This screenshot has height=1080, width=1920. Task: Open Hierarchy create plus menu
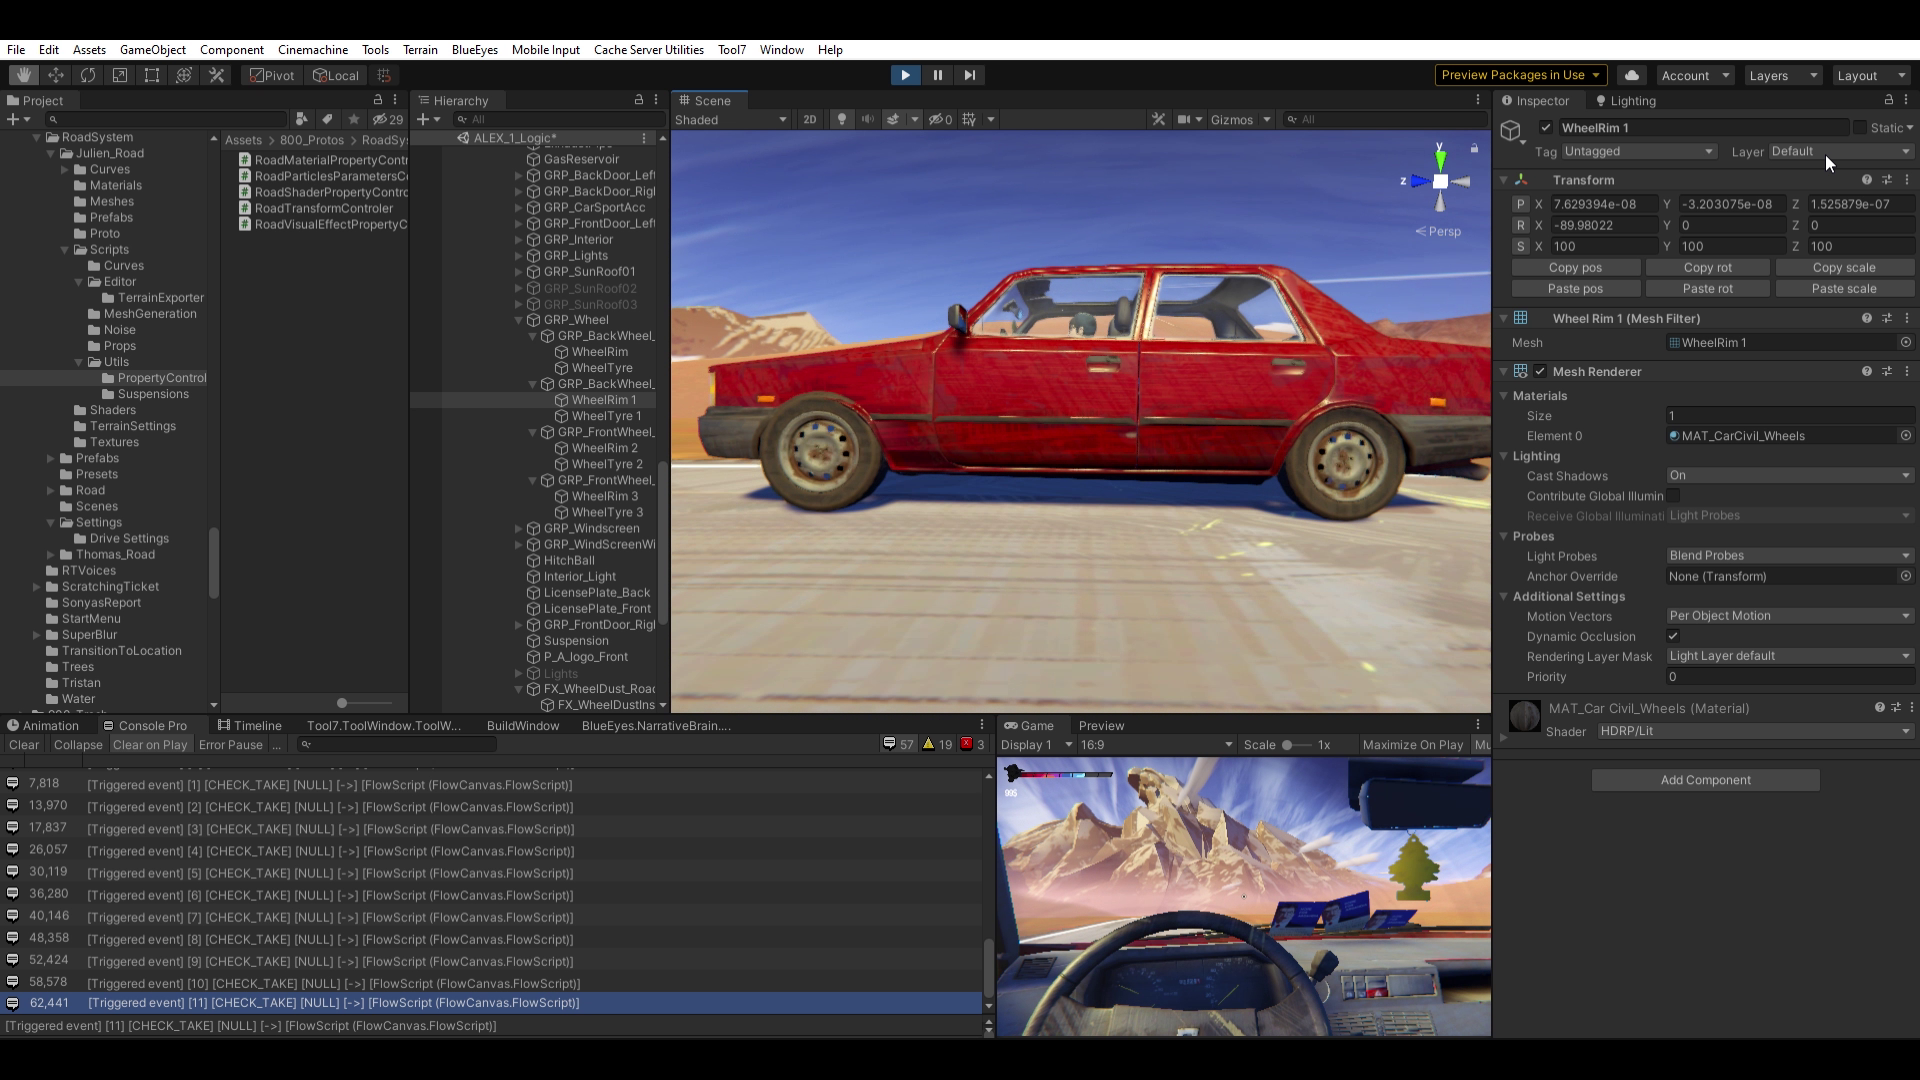(x=428, y=119)
